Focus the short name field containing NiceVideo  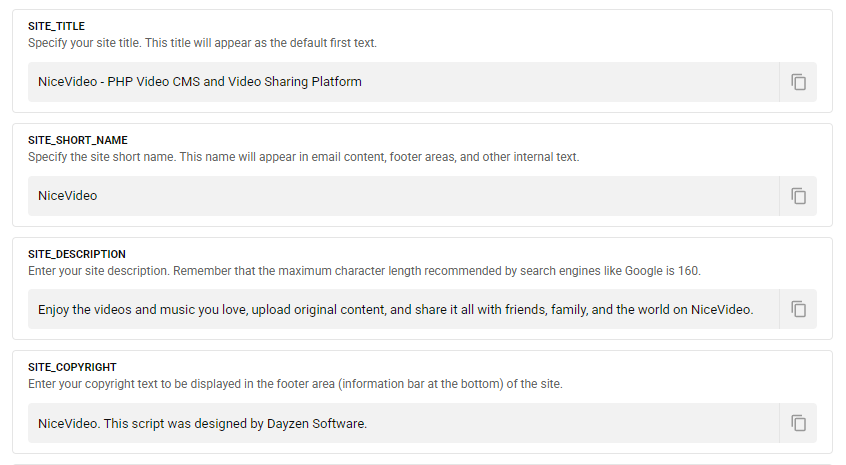click(400, 196)
